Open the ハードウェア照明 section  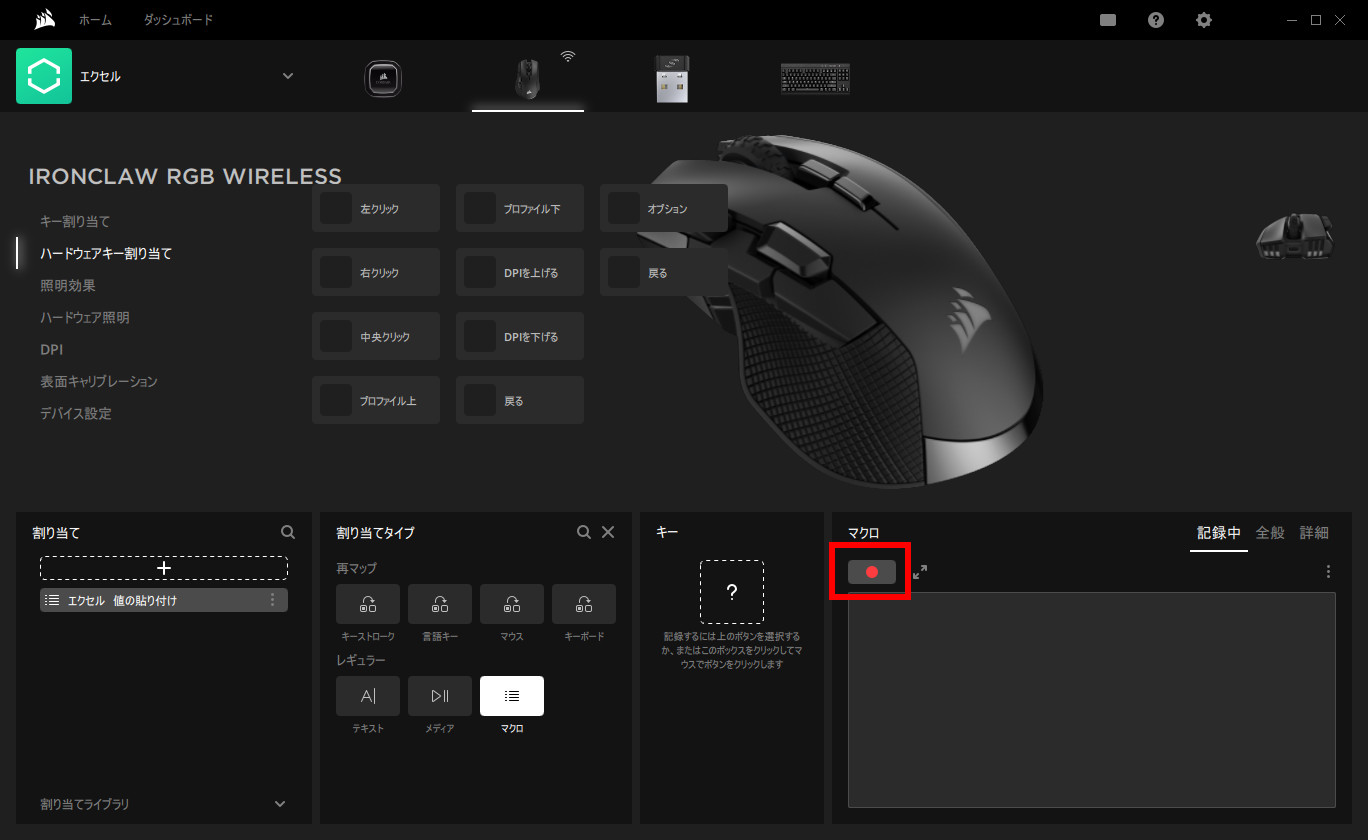[x=85, y=317]
